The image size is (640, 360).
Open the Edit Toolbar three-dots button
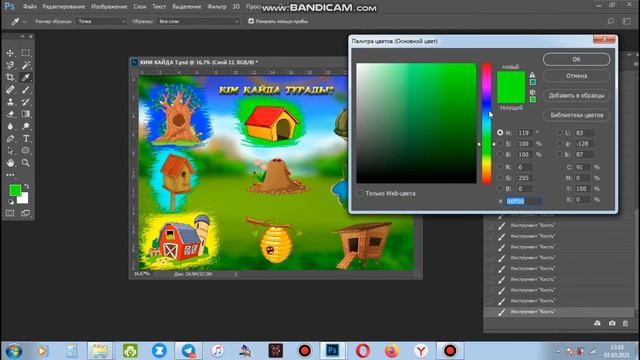tap(10, 175)
